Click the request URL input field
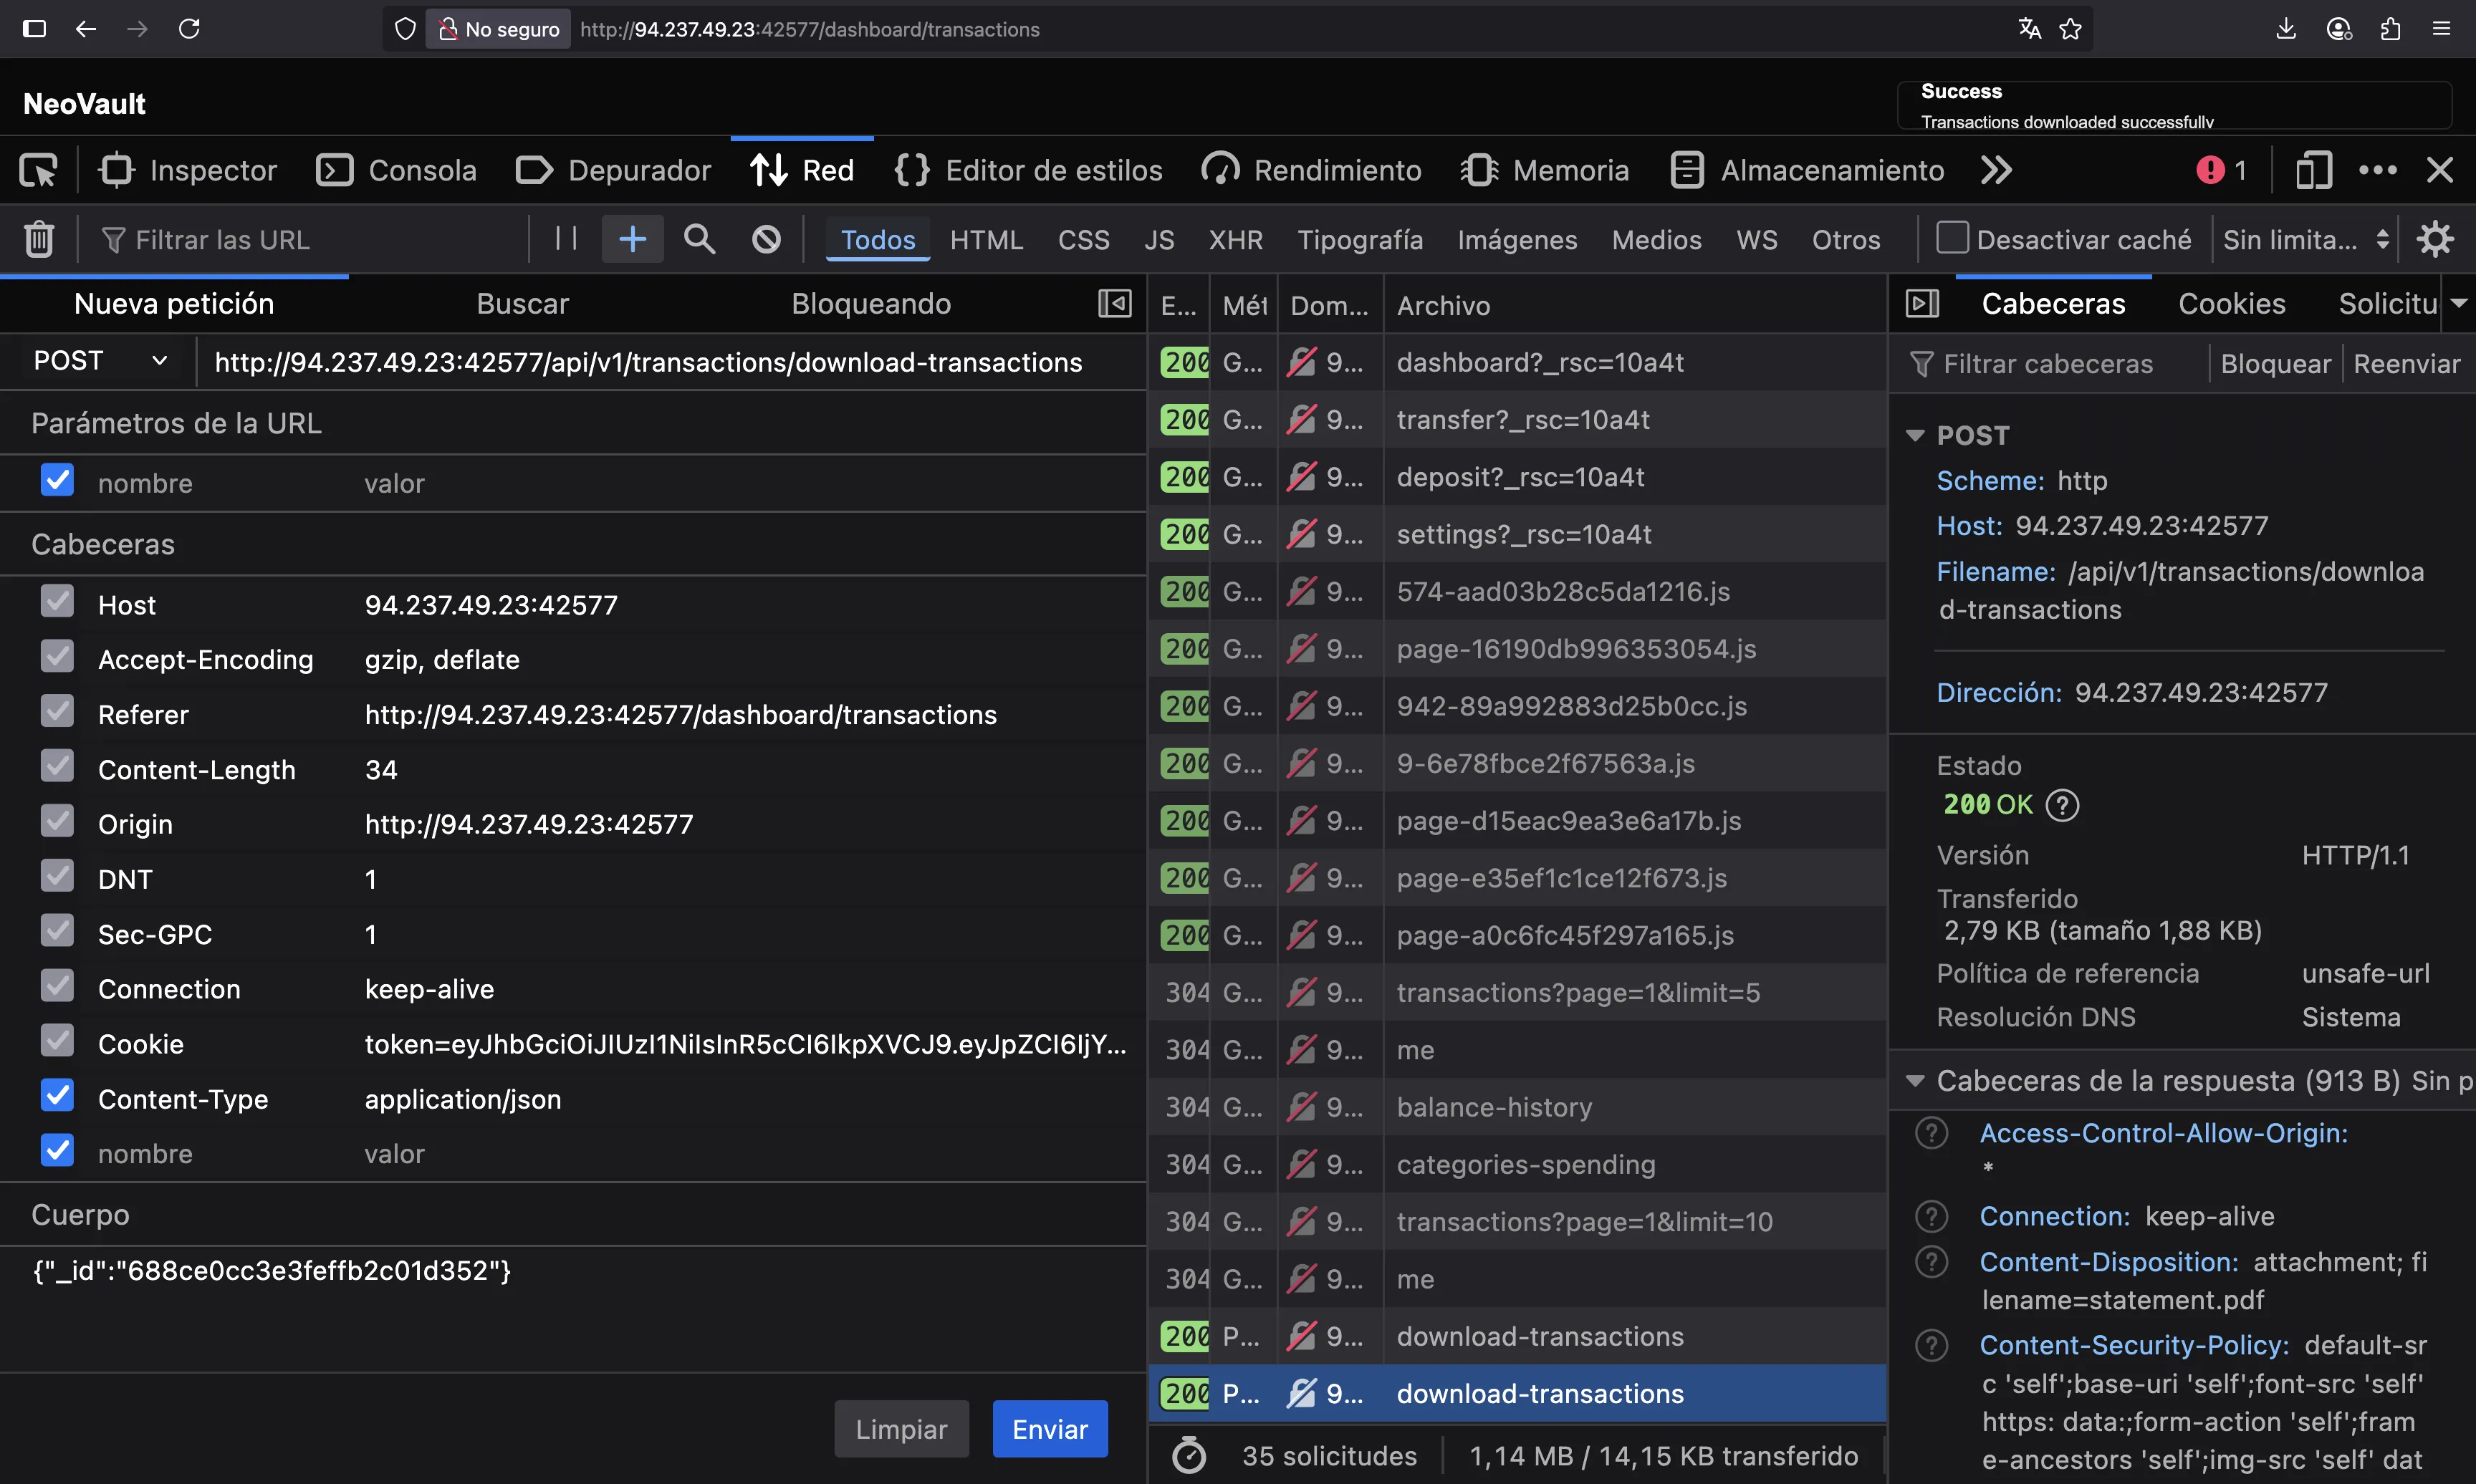 [672, 362]
